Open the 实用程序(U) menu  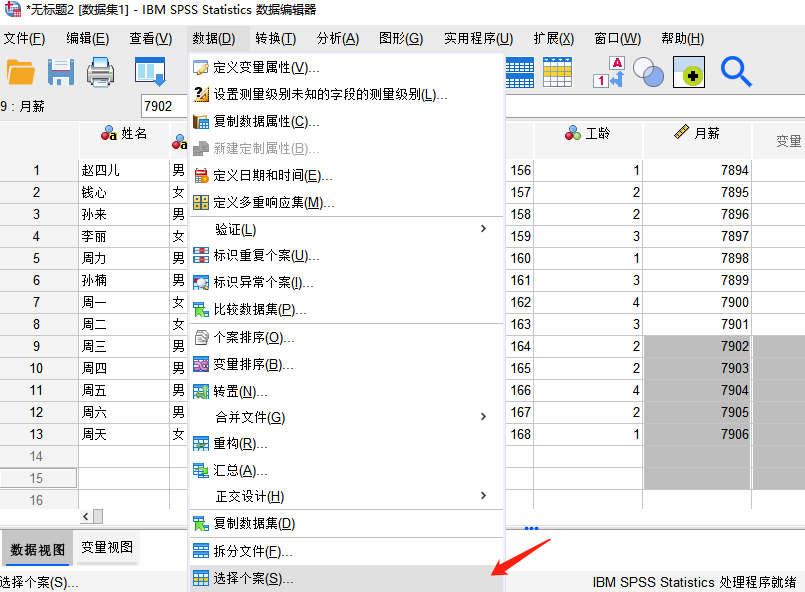[x=478, y=39]
